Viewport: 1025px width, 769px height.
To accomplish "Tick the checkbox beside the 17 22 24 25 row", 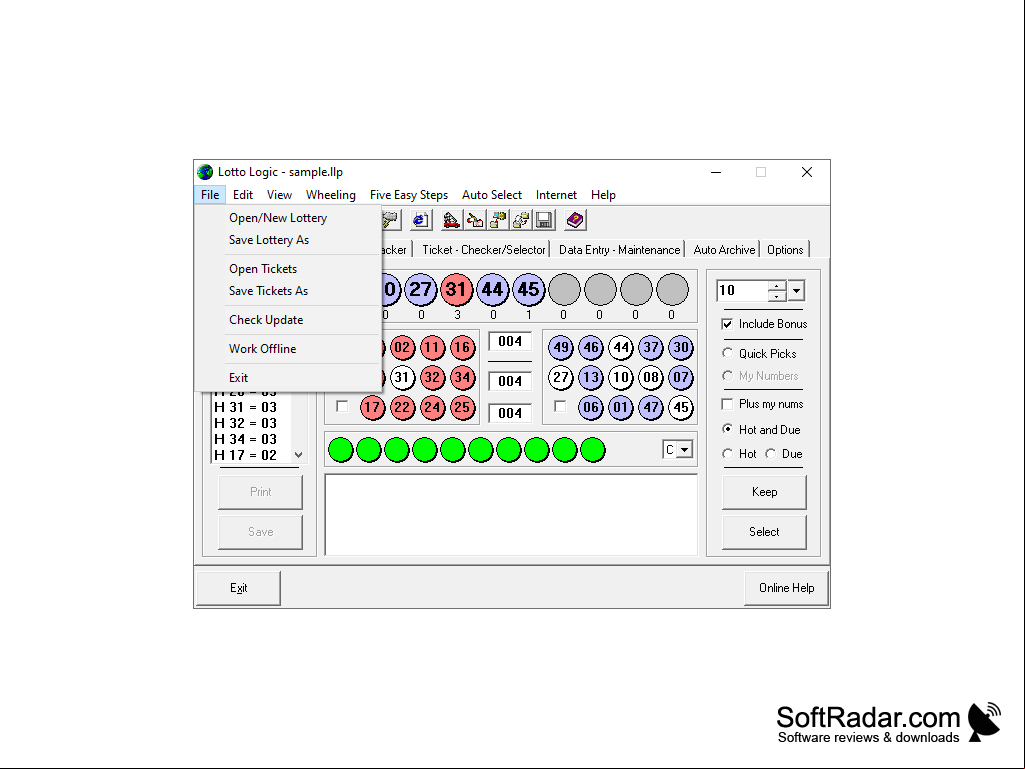I will 342,406.
